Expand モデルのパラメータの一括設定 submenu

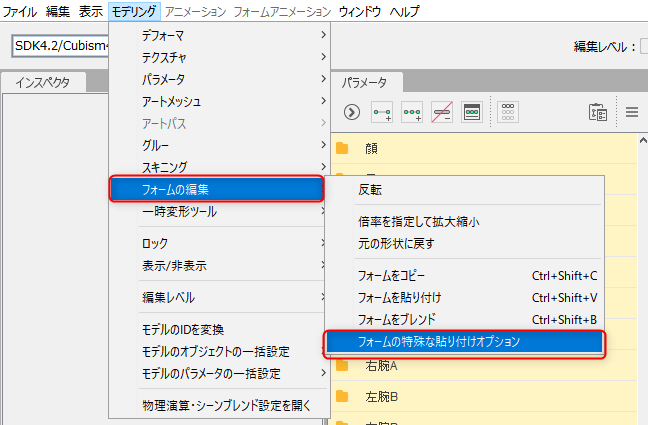(219, 374)
